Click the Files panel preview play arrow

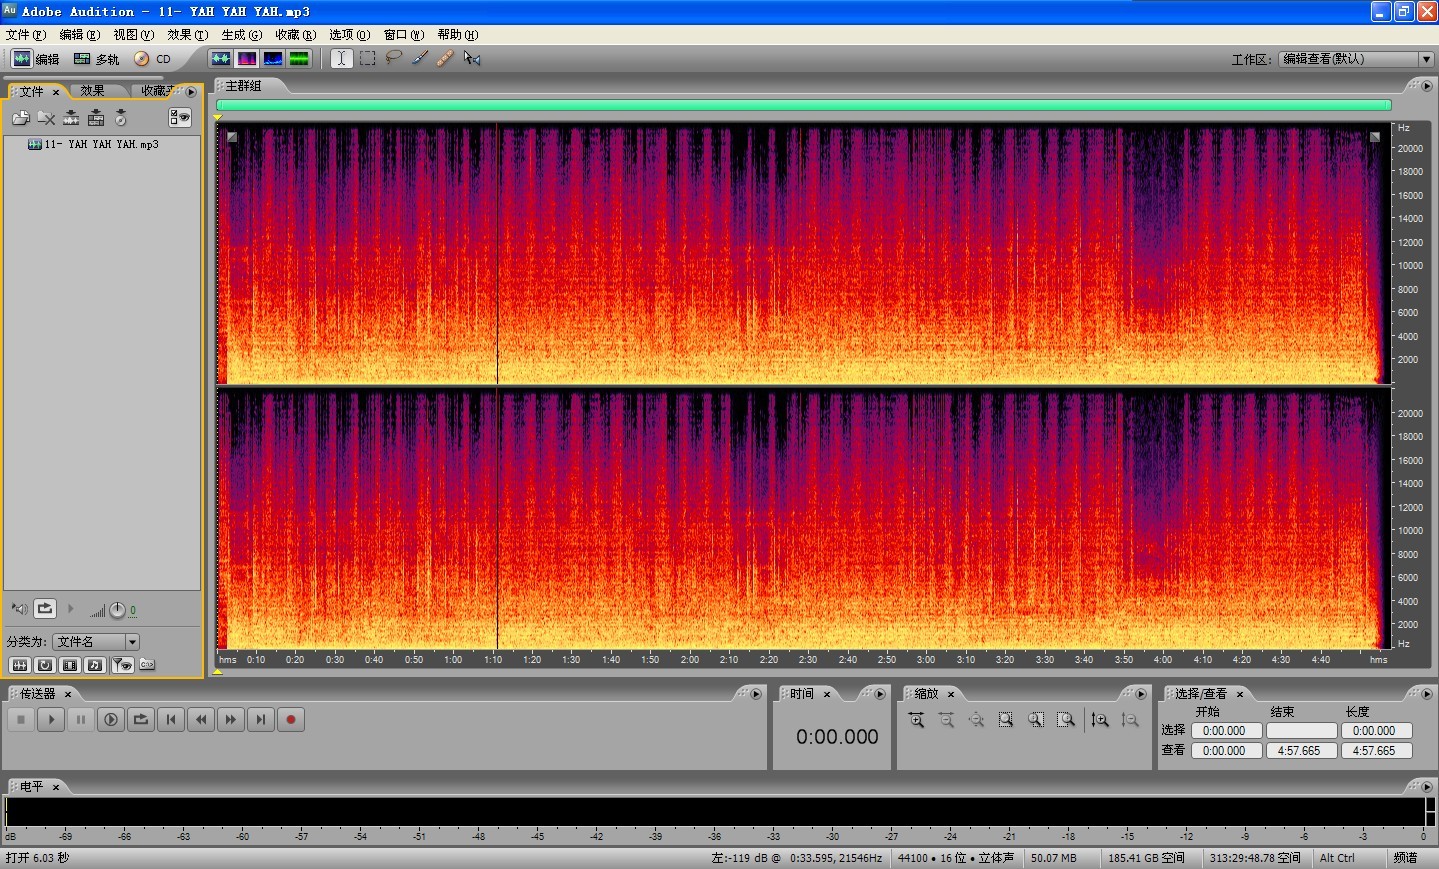pyautogui.click(x=70, y=608)
